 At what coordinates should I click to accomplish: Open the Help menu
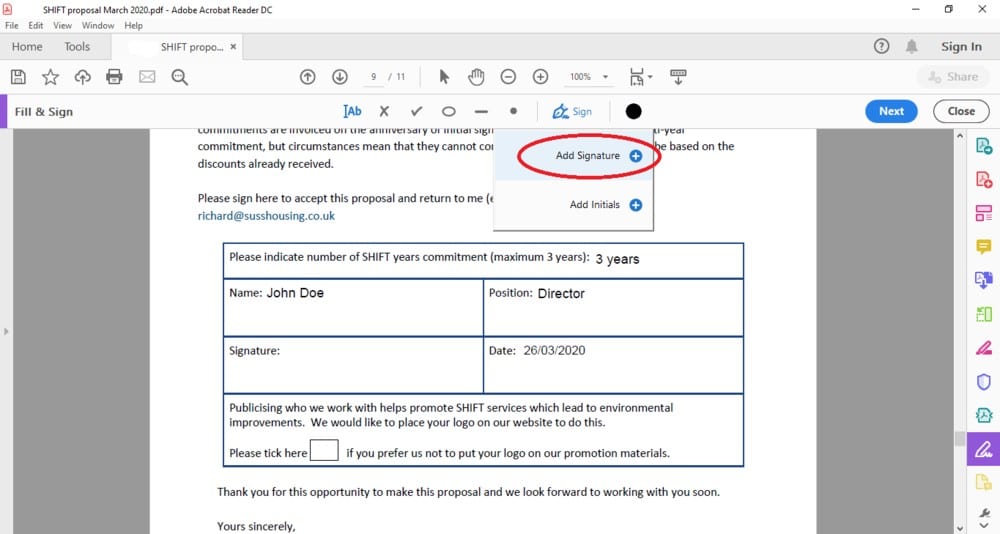tap(133, 26)
